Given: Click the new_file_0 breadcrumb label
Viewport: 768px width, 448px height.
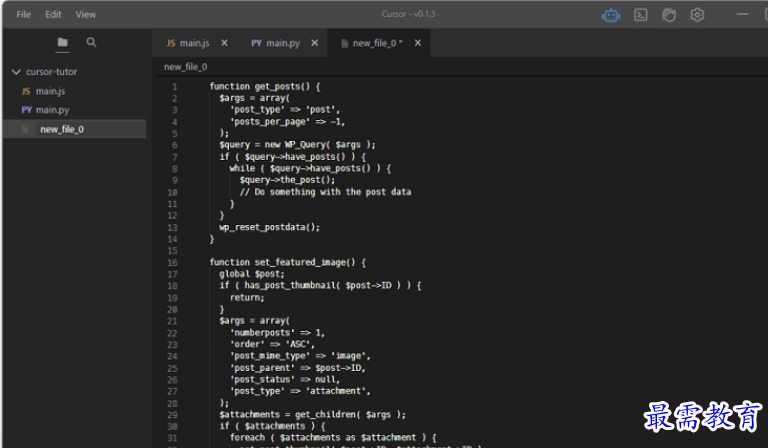Looking at the screenshot, I should click(x=185, y=67).
